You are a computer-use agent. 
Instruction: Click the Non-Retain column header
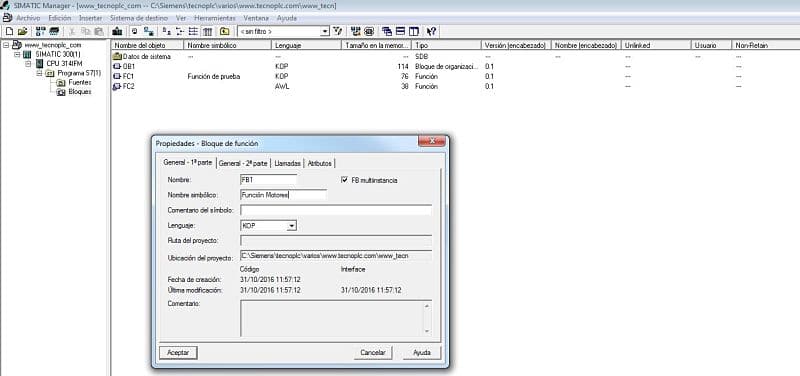[x=765, y=45]
